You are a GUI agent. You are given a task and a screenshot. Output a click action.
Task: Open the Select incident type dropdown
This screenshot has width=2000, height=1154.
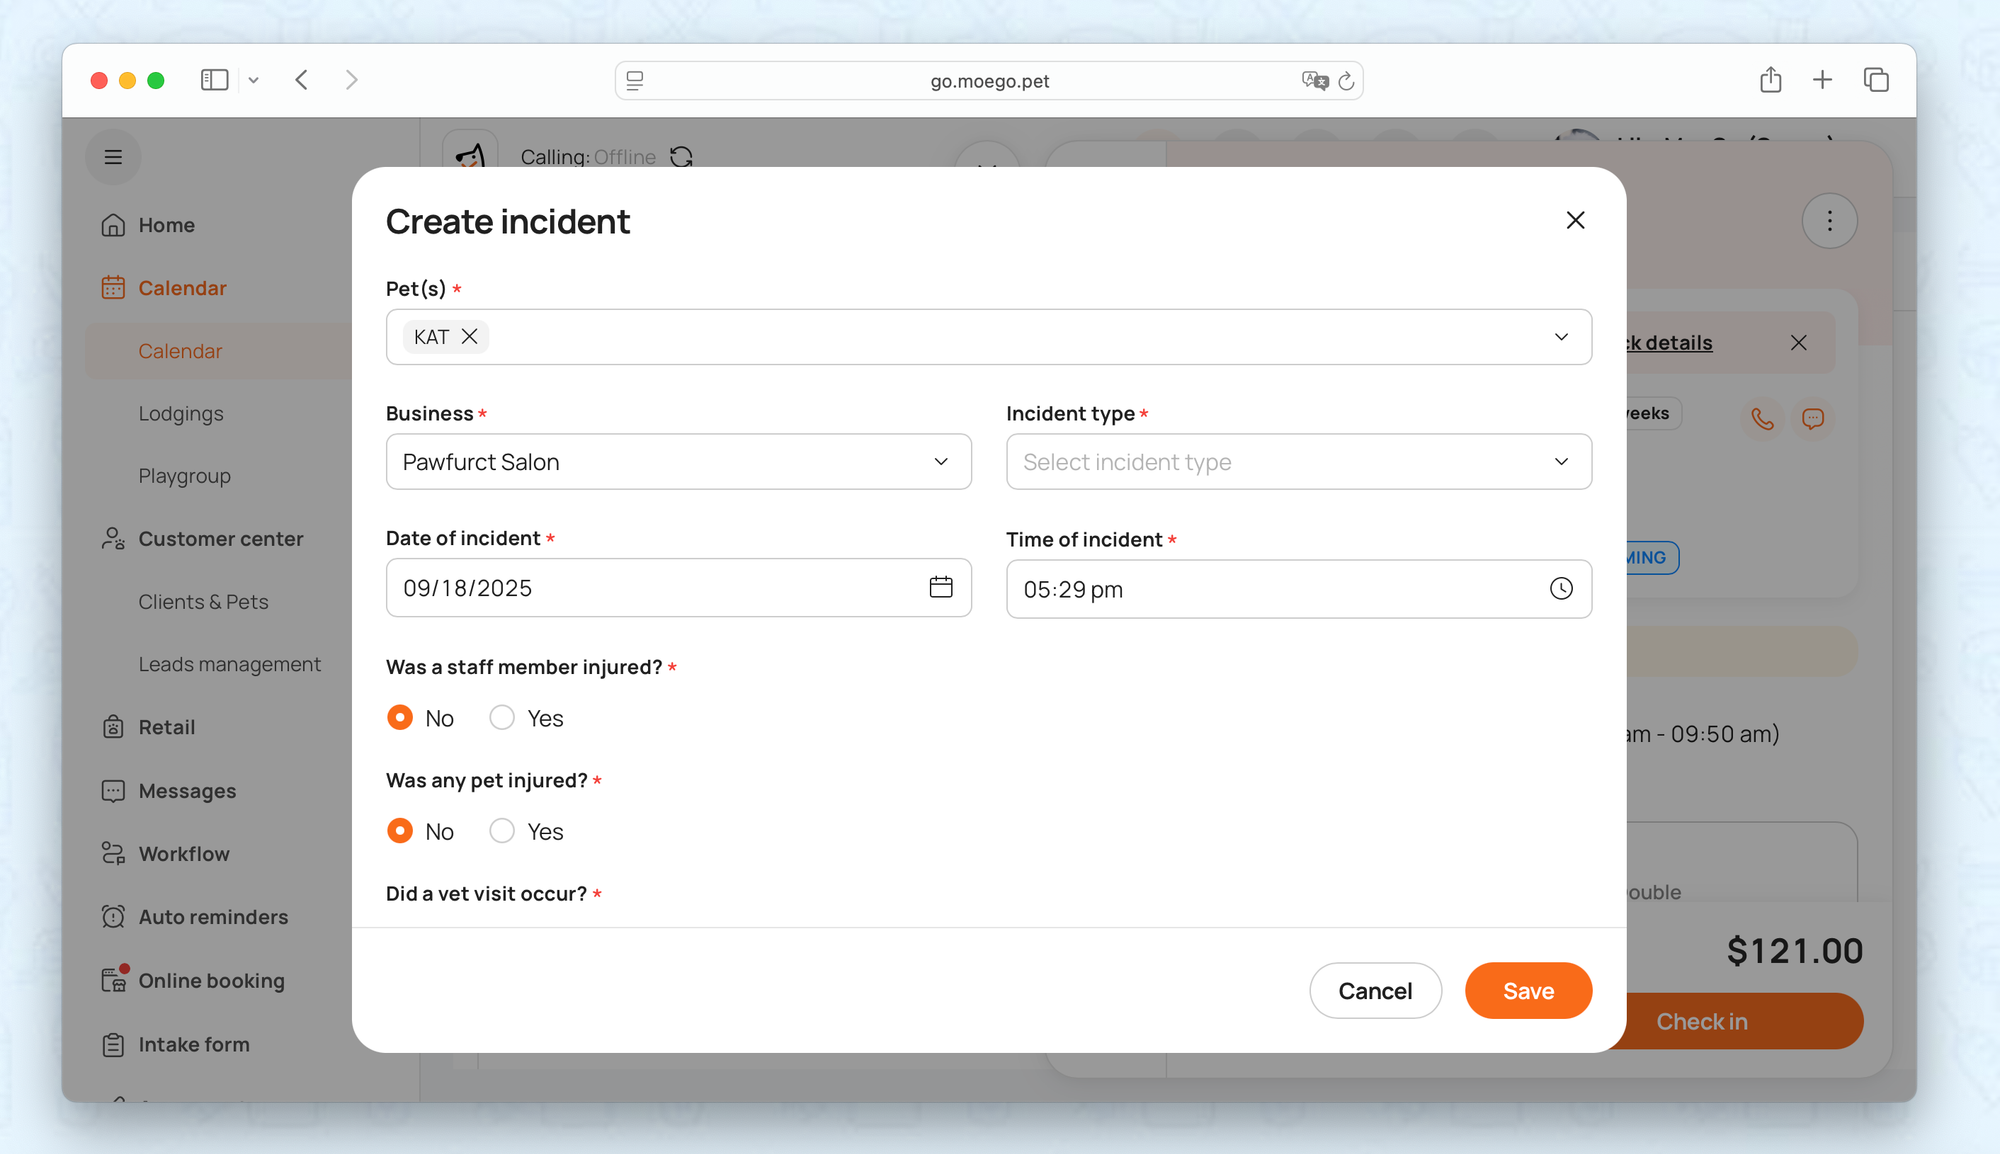click(x=1298, y=462)
